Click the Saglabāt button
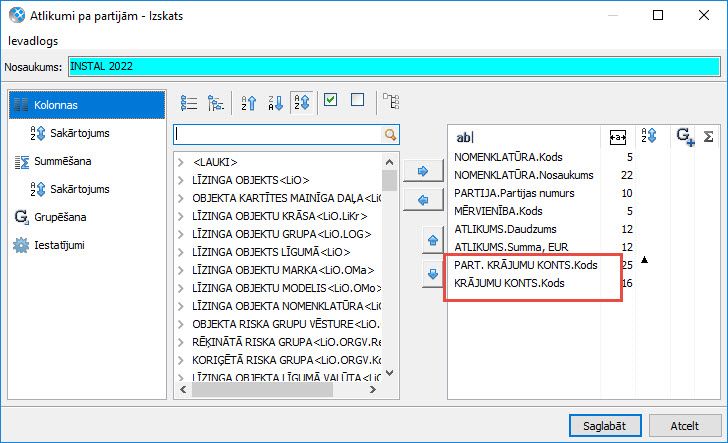 604,426
